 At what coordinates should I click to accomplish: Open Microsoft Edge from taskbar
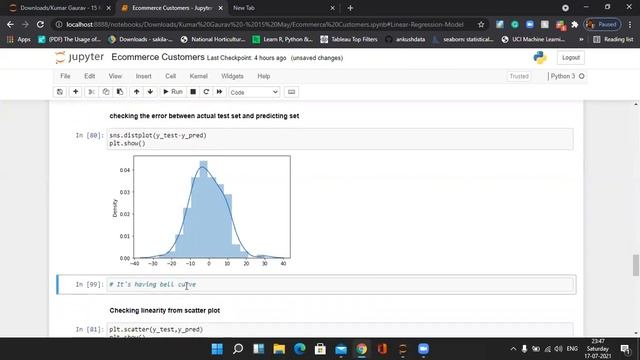pyautogui.click(x=300, y=349)
